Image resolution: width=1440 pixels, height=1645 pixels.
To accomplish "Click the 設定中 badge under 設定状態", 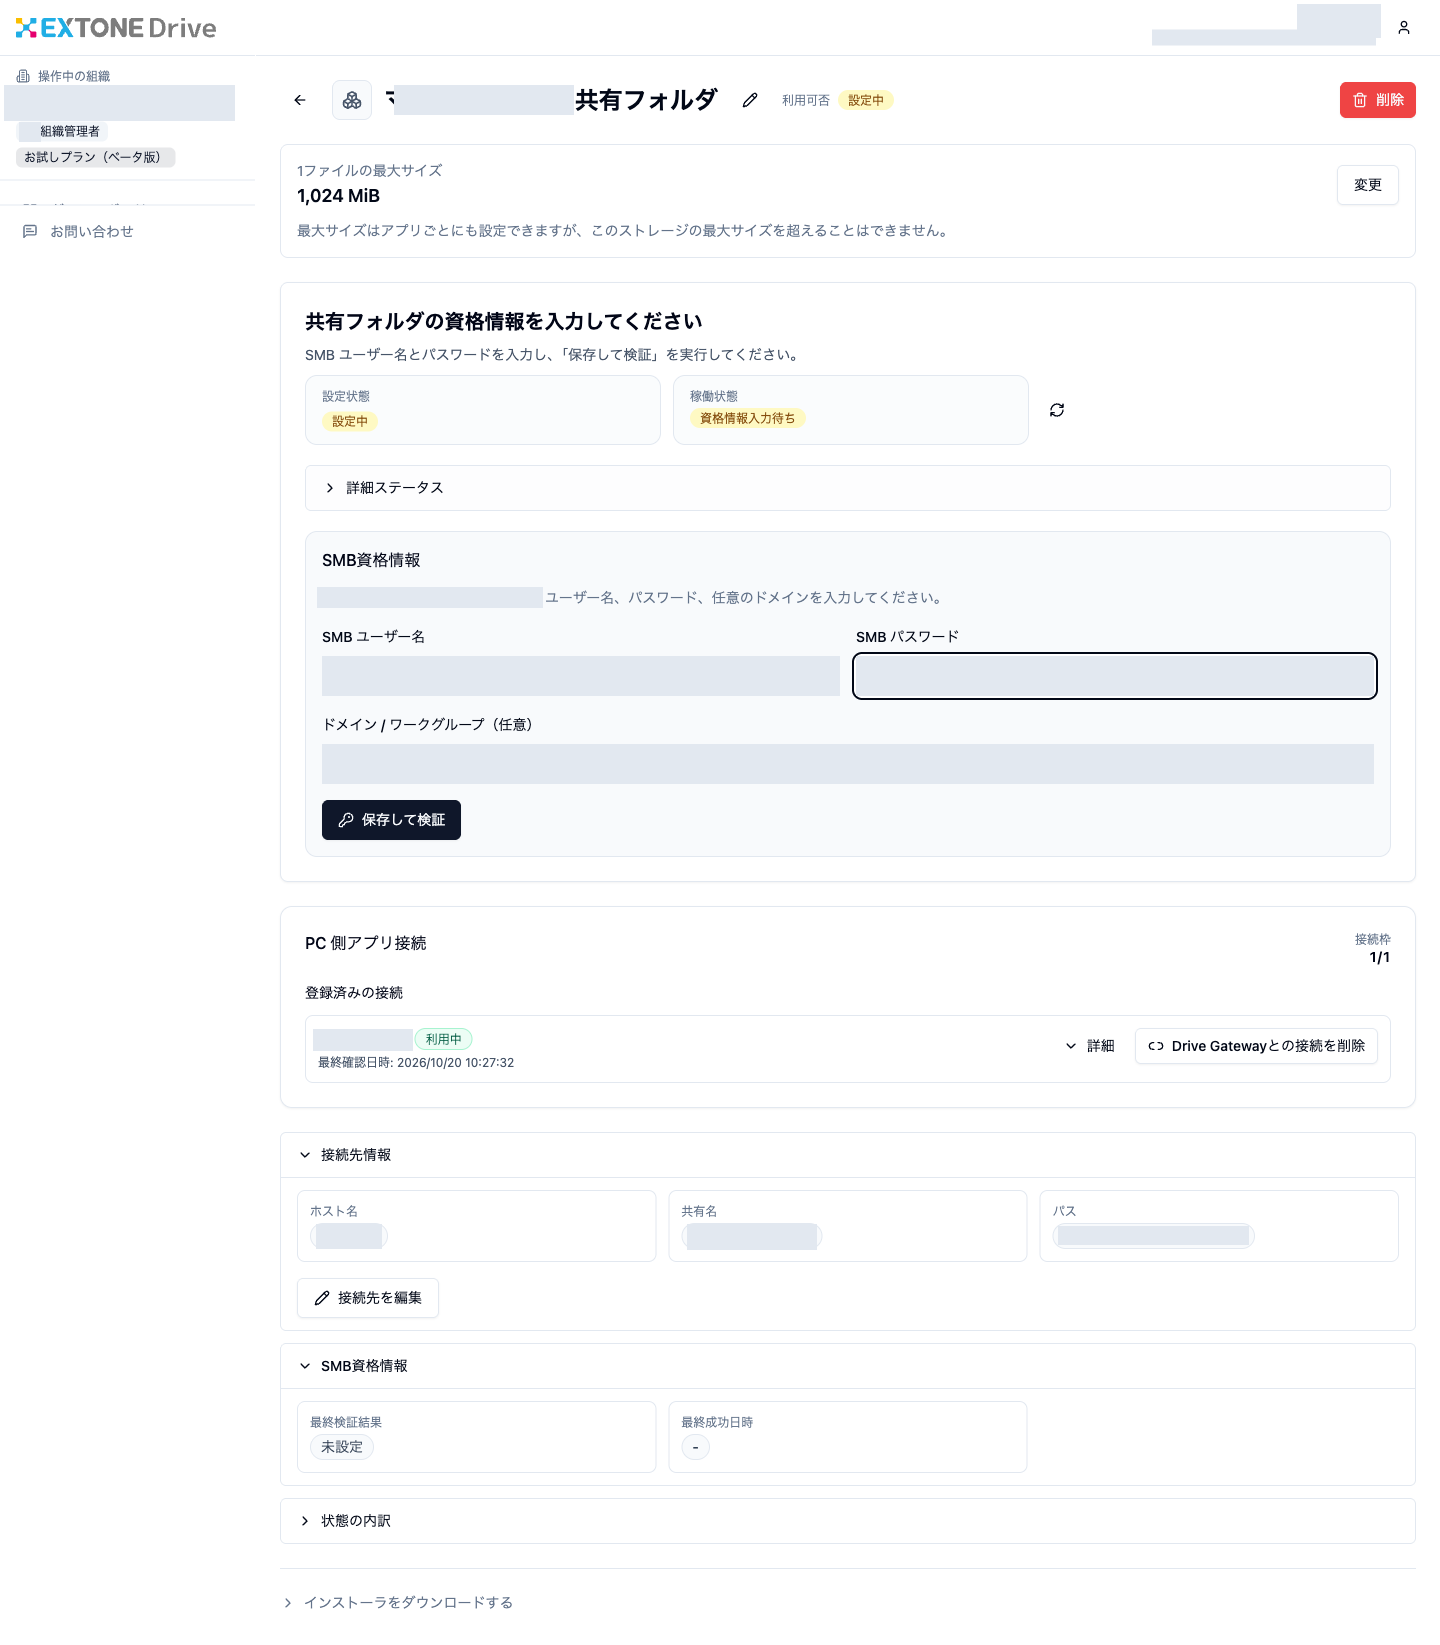I will (x=350, y=421).
